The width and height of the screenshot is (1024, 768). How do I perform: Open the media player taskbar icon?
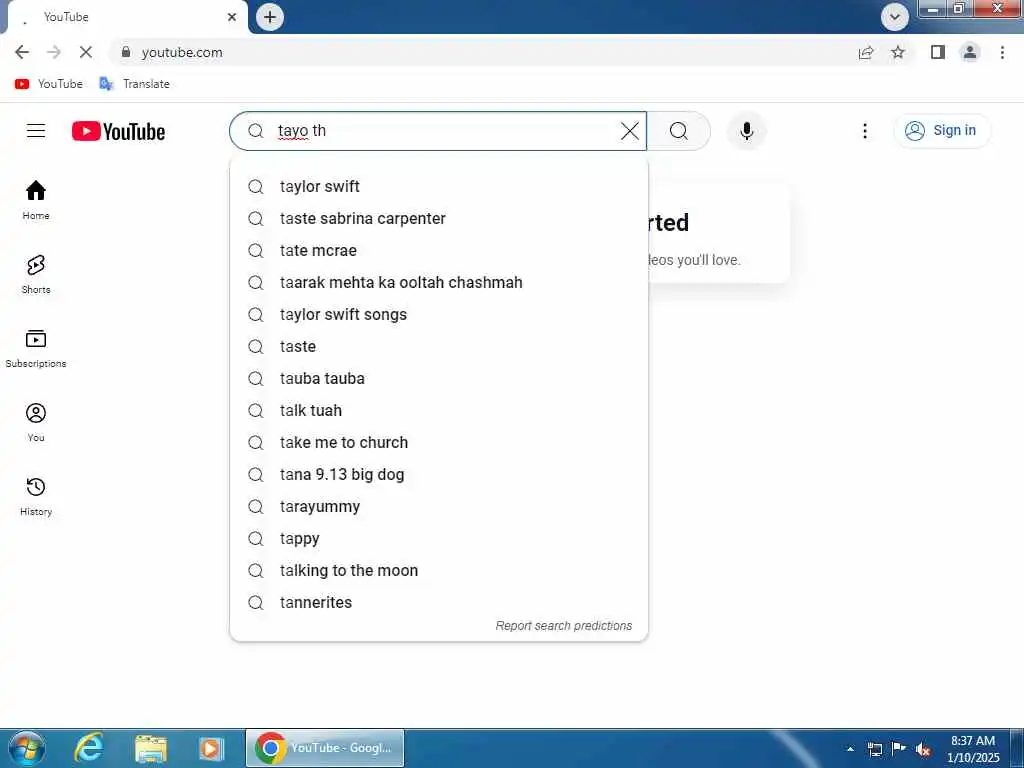[211, 748]
